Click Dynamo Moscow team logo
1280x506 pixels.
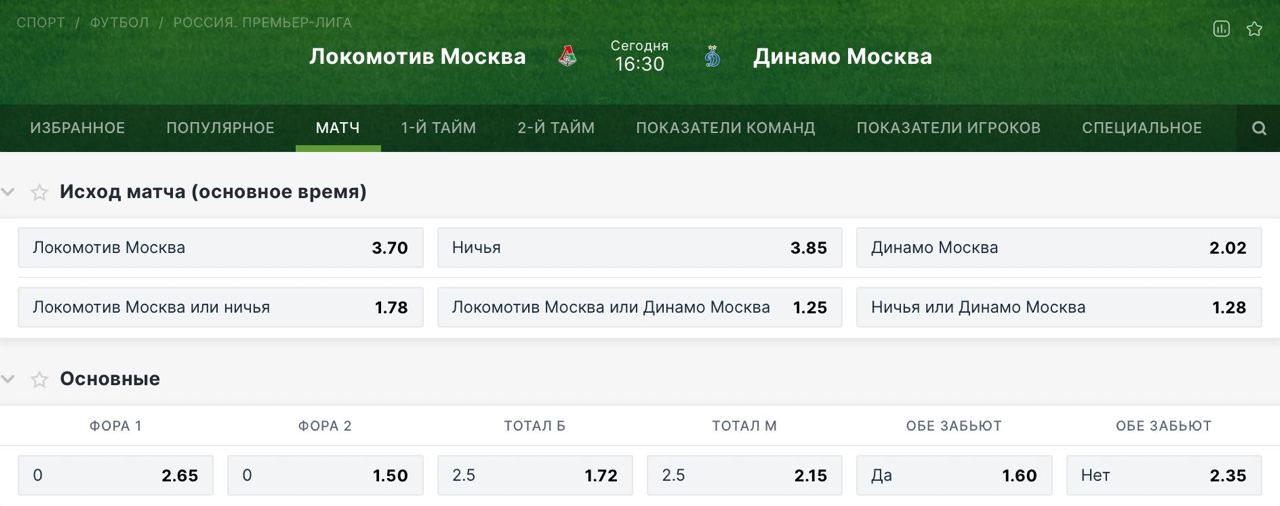pyautogui.click(x=712, y=57)
